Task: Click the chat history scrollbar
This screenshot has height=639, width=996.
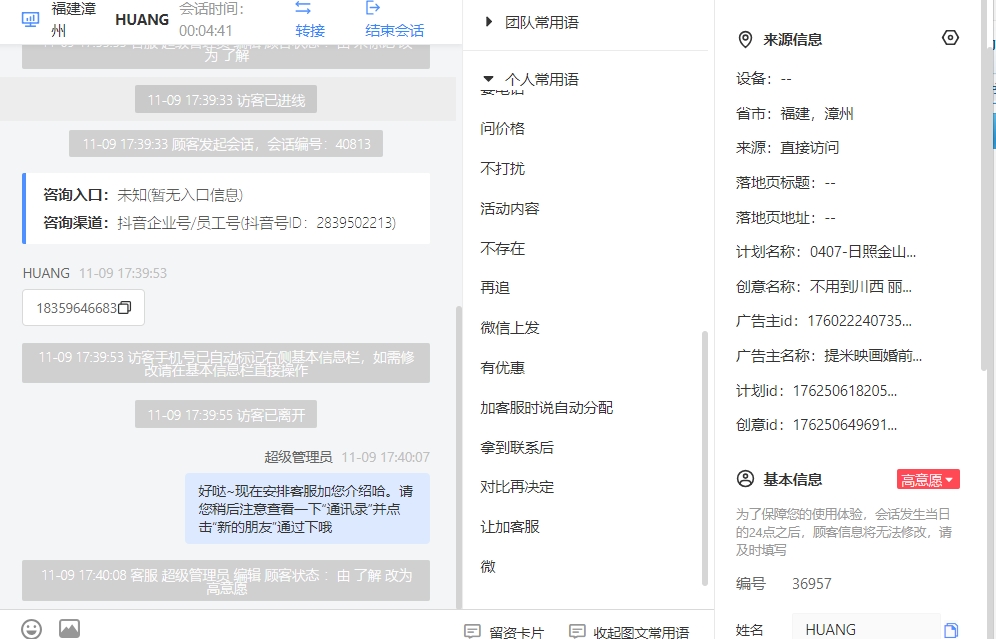Action: pyautogui.click(x=459, y=457)
